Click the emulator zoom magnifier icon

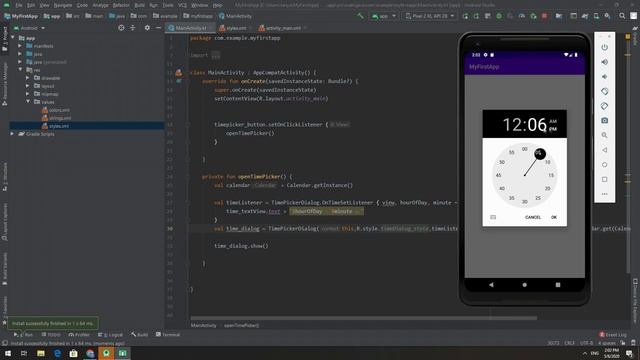pos(604,135)
